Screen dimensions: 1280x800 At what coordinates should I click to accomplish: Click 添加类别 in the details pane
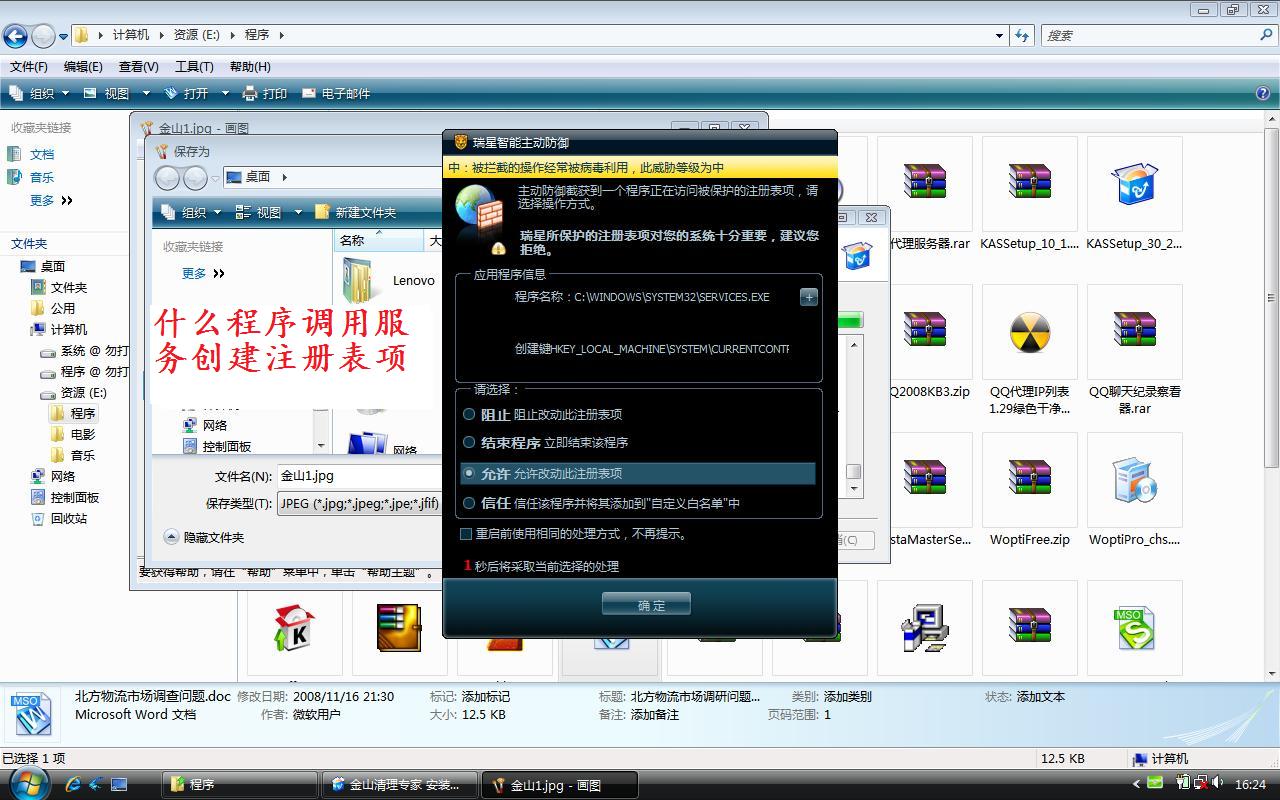(x=847, y=696)
